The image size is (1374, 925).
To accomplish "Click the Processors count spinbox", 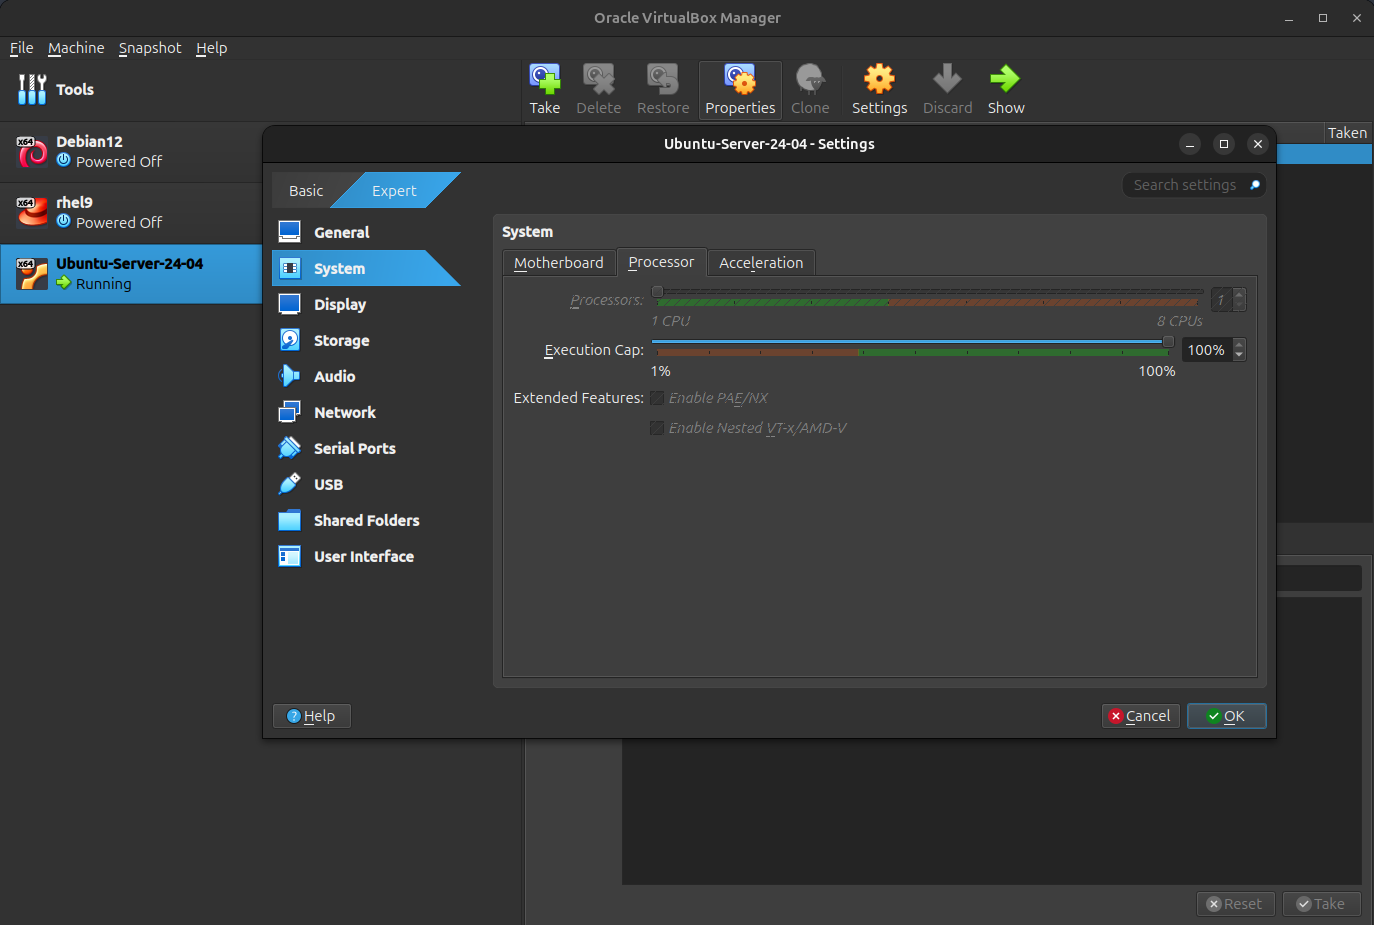I will click(1229, 299).
